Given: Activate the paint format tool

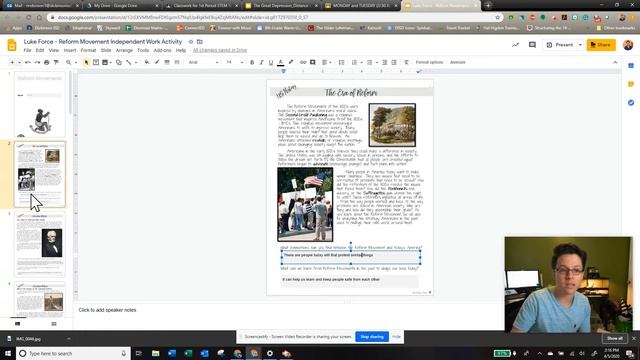Looking at the screenshot, I should 56,62.
